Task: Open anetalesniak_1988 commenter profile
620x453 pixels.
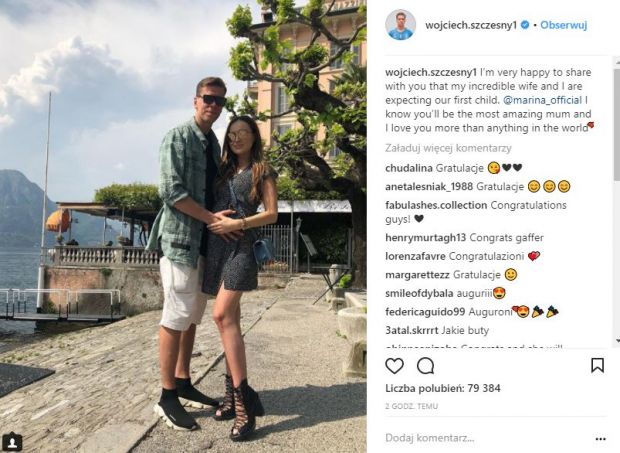Action: click(429, 187)
